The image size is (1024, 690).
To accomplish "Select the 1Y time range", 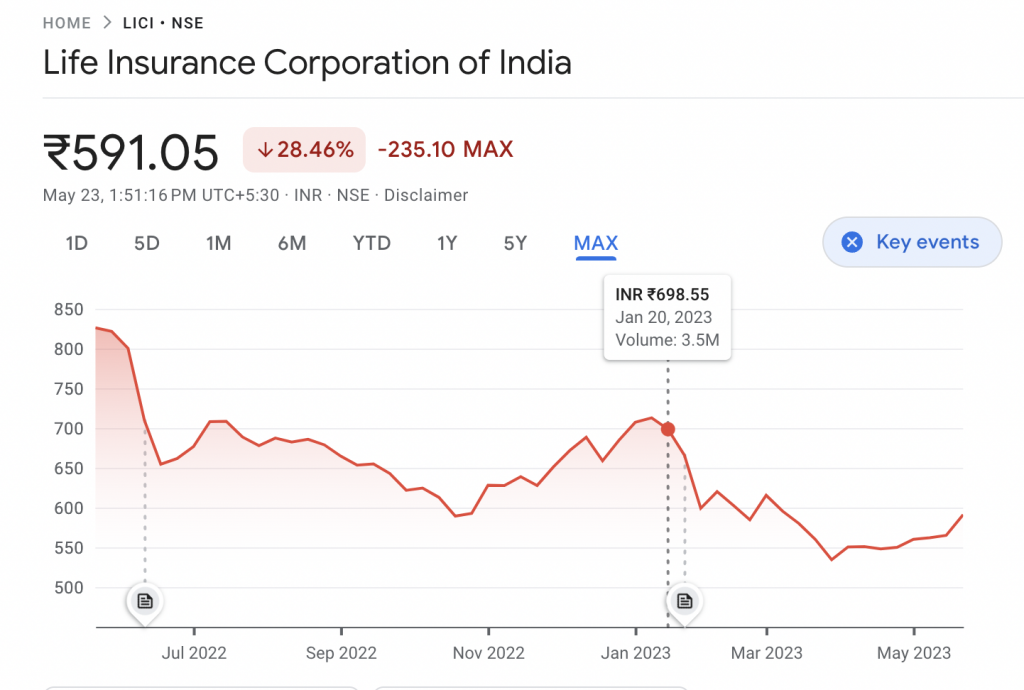I will click(x=447, y=242).
